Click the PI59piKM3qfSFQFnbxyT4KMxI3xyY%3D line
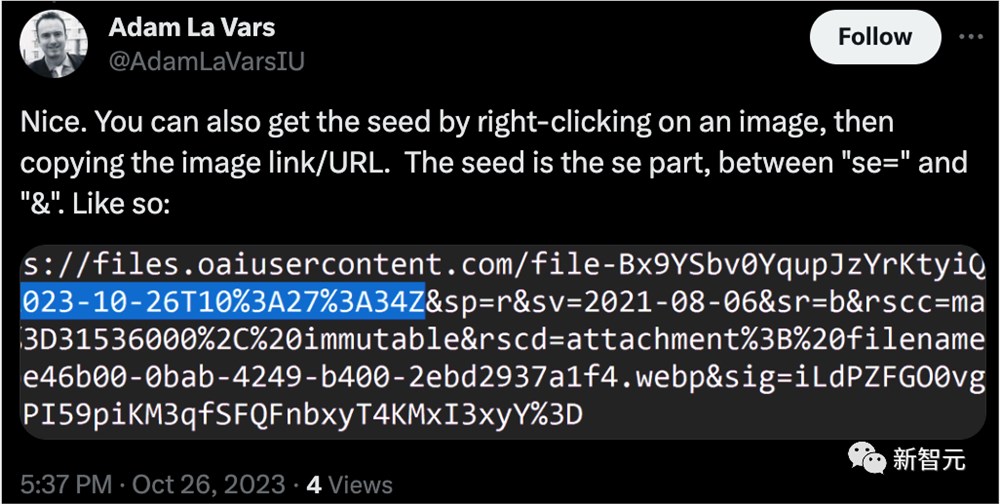The width and height of the screenshot is (1000, 504). [x=303, y=415]
